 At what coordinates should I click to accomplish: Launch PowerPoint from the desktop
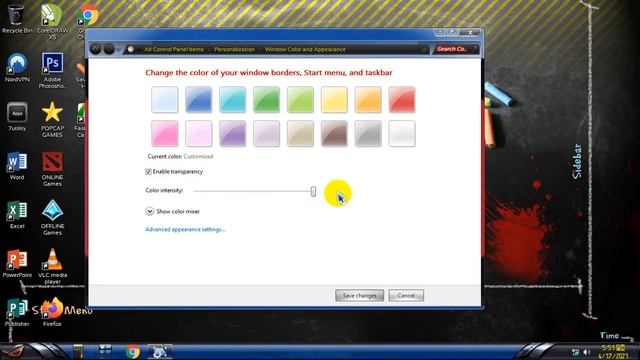tap(17, 263)
